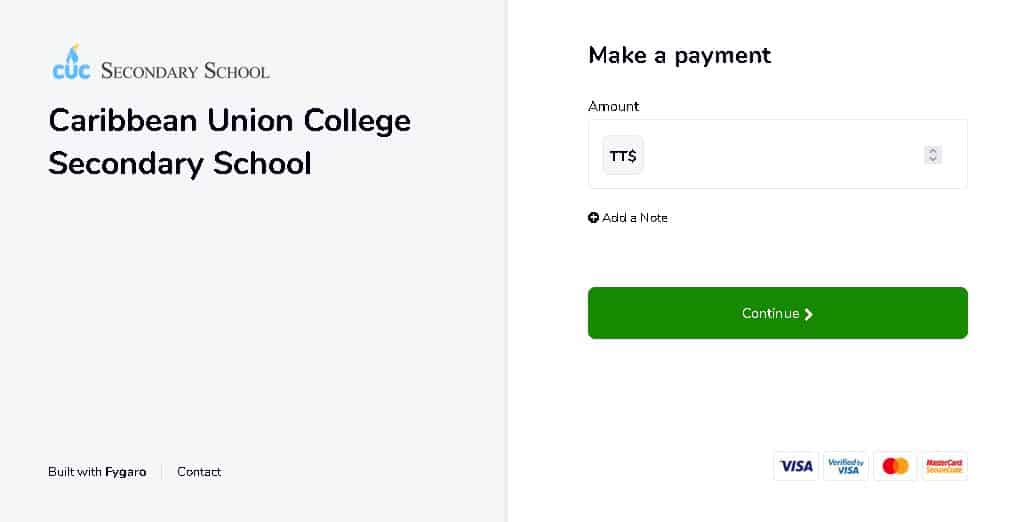The image size is (1035, 522).
Task: Expand the Add a Note section
Action: click(628, 218)
